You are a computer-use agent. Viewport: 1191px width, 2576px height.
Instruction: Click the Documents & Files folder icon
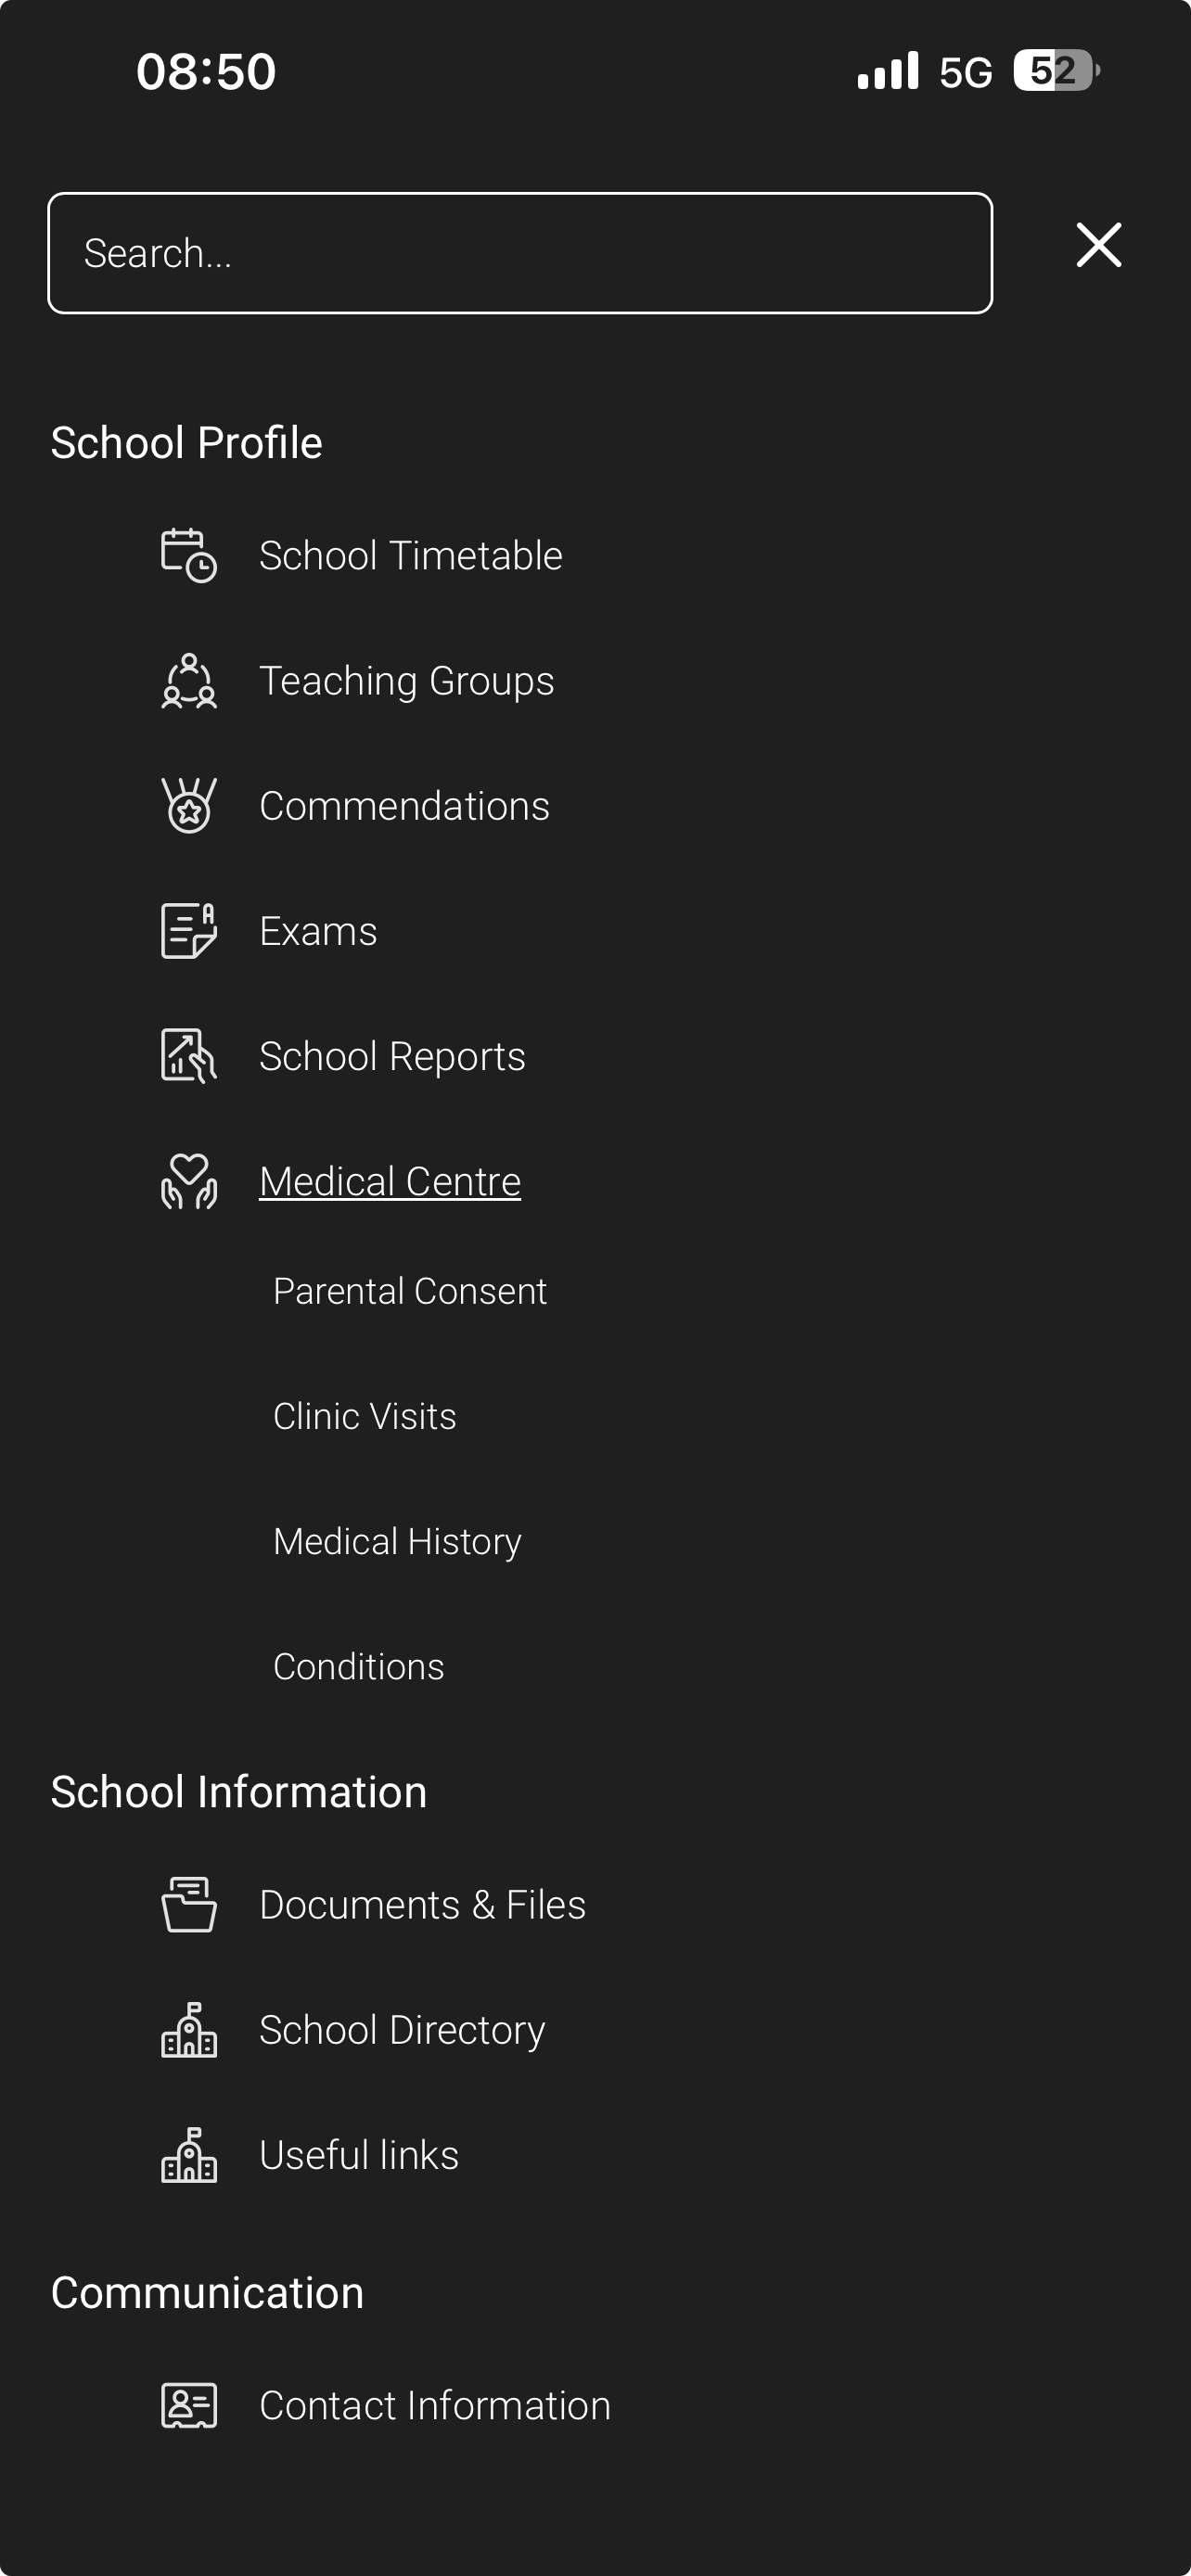click(188, 1905)
